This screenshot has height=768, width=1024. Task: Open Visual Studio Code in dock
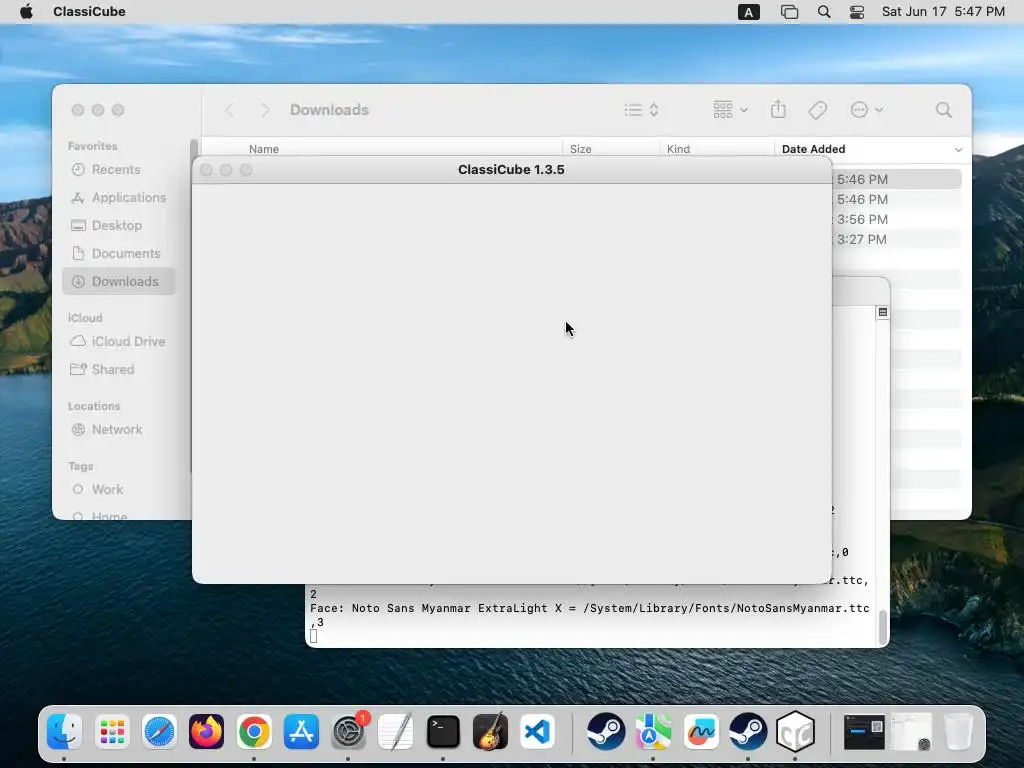(538, 731)
